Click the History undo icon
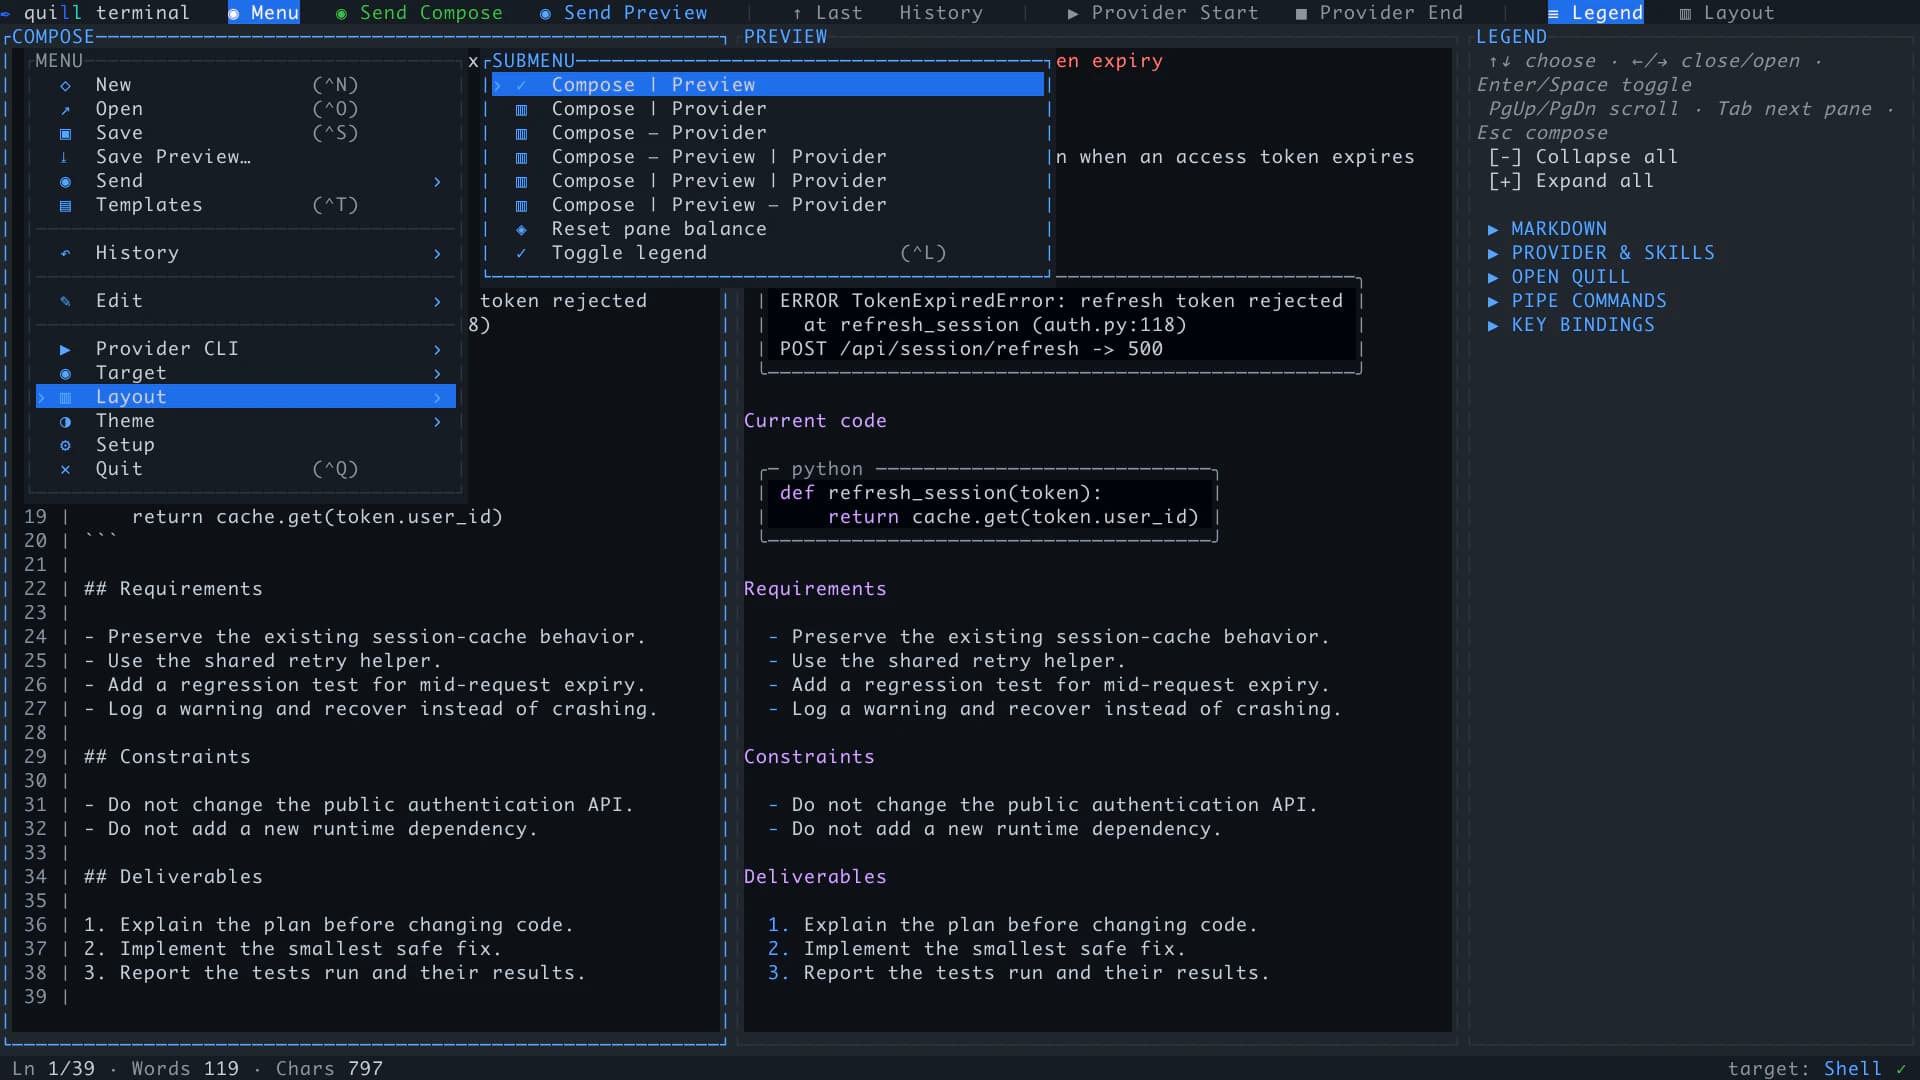This screenshot has width=1920, height=1080. [x=65, y=253]
